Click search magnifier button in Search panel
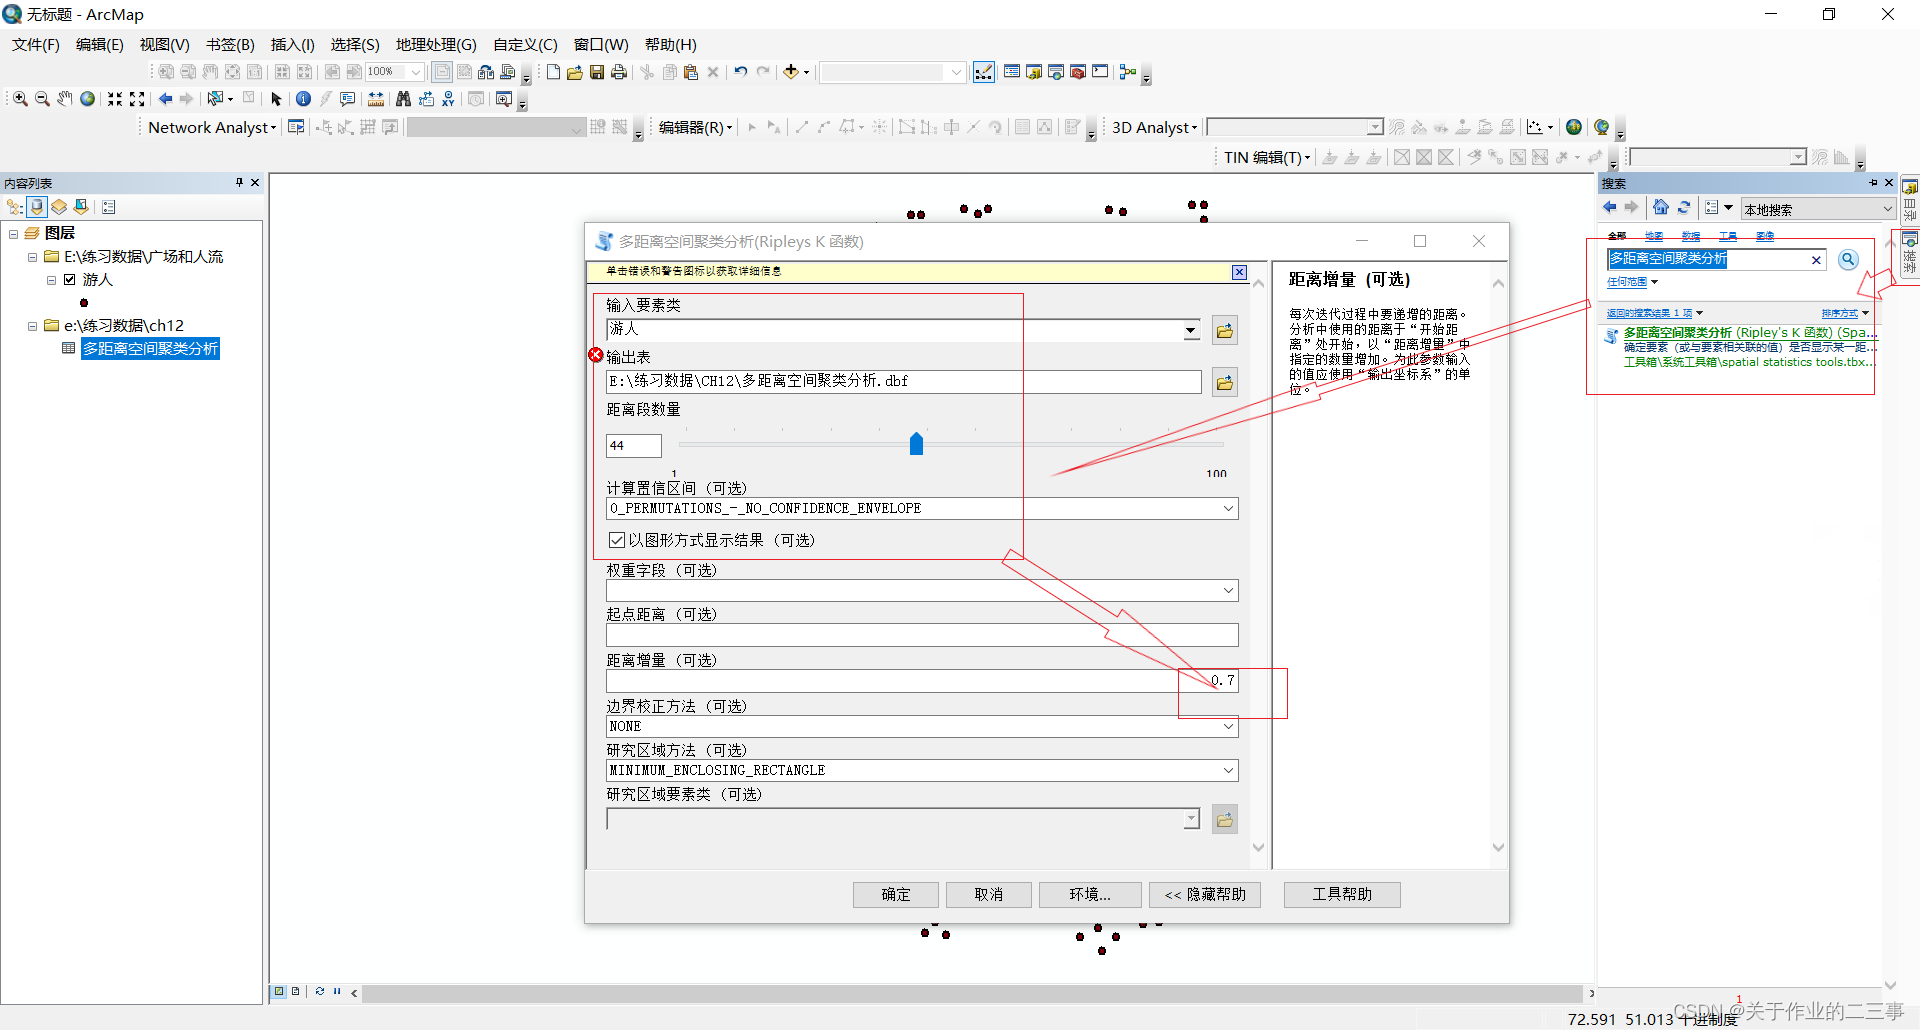The height and width of the screenshot is (1030, 1920). coord(1848,259)
